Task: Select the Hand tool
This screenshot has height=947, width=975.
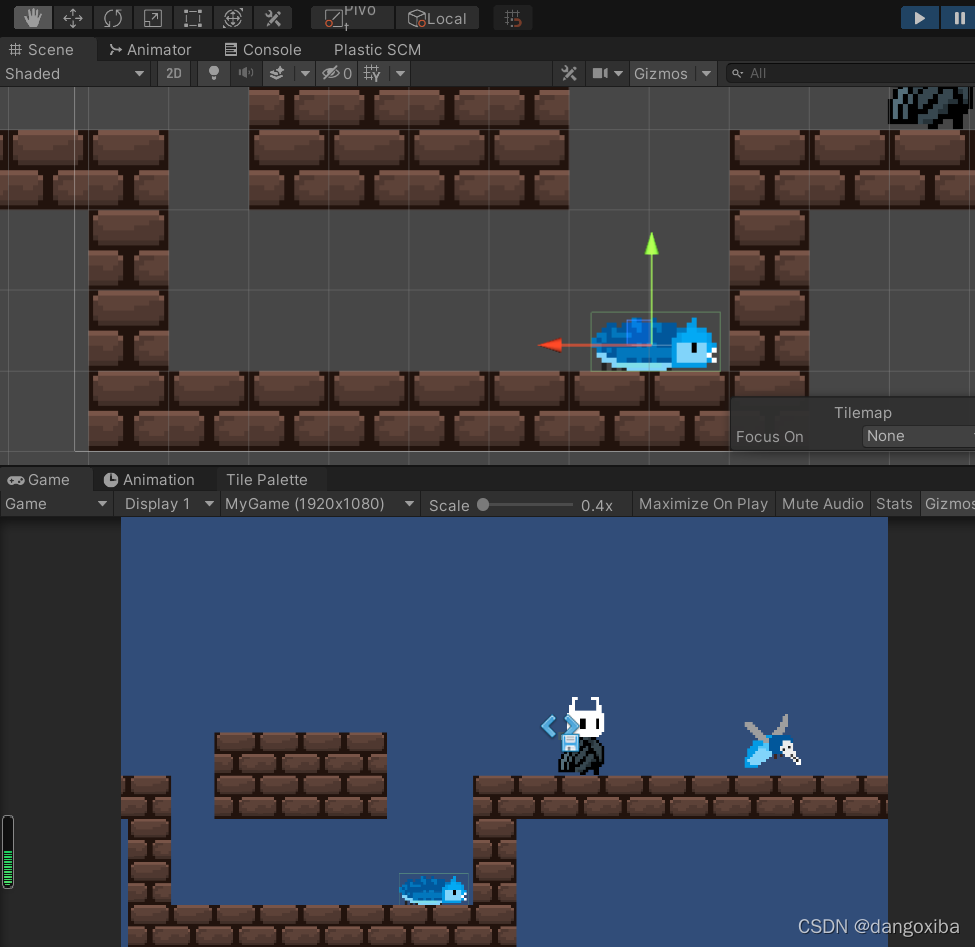Action: (33, 18)
